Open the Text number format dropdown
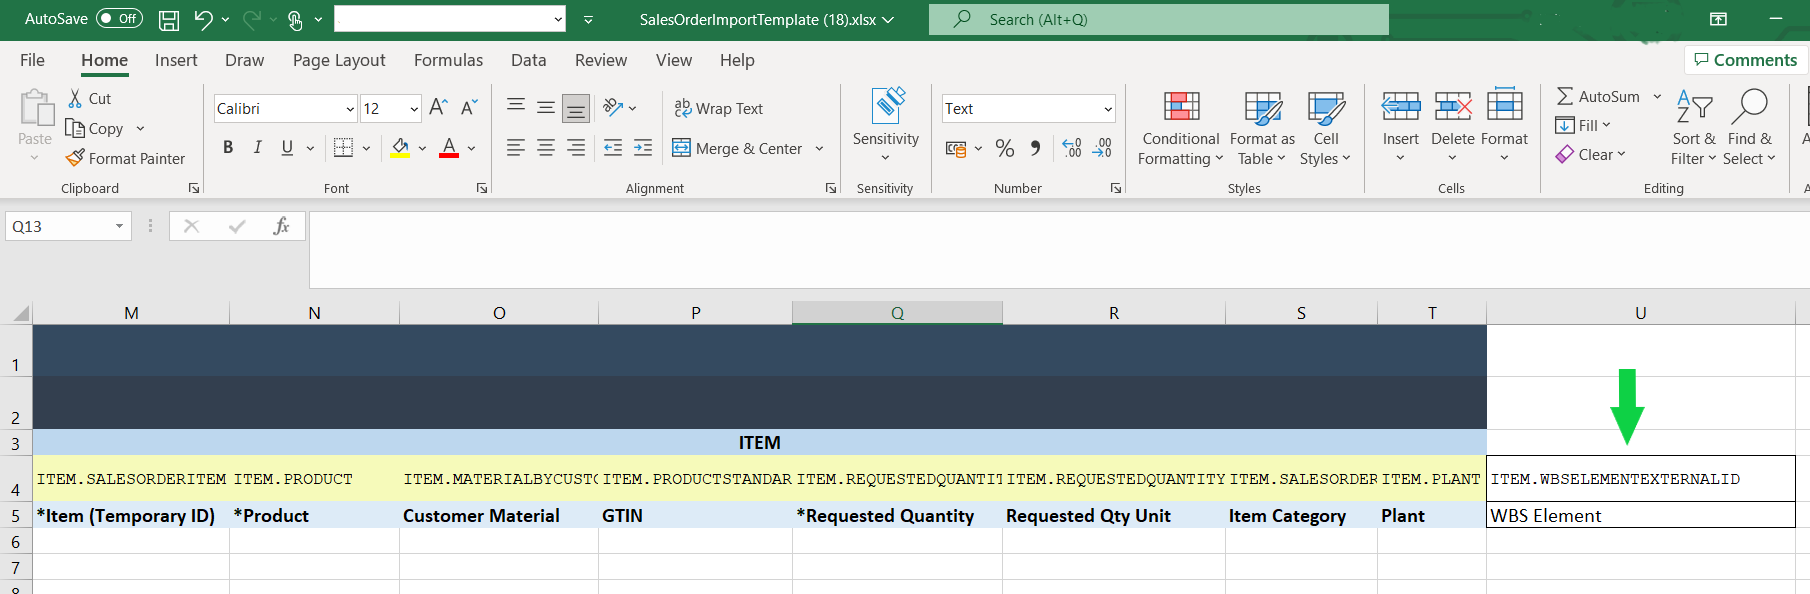Image resolution: width=1810 pixels, height=594 pixels. point(1108,108)
